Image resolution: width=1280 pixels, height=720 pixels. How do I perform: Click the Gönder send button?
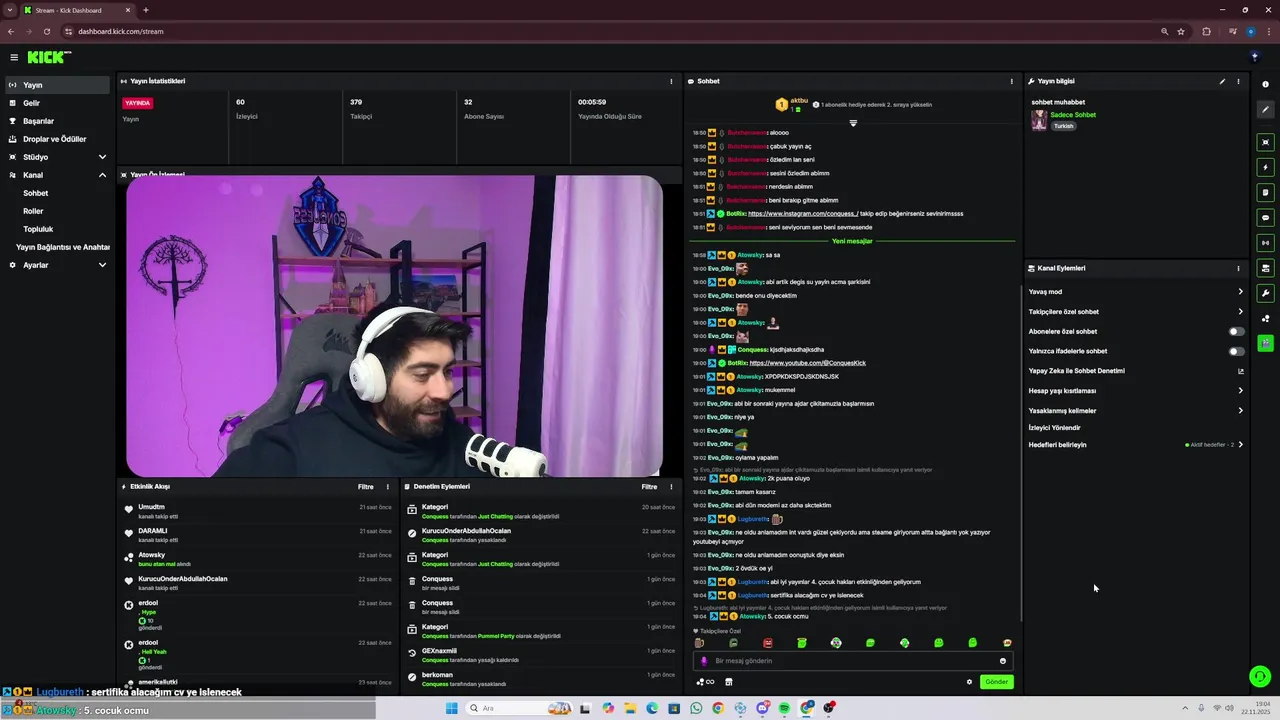[997, 682]
